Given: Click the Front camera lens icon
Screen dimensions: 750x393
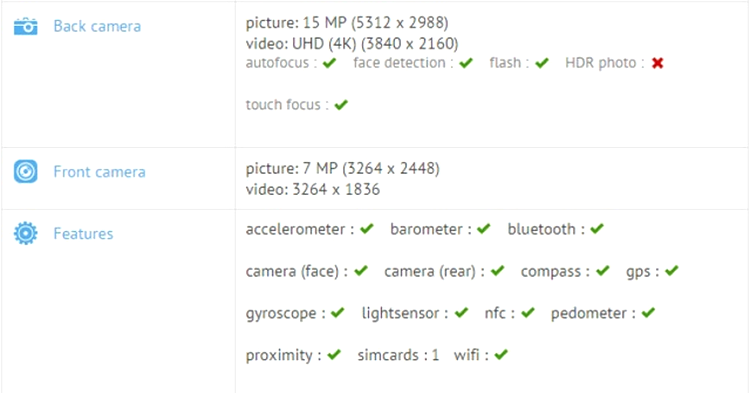Looking at the screenshot, I should coord(25,172).
